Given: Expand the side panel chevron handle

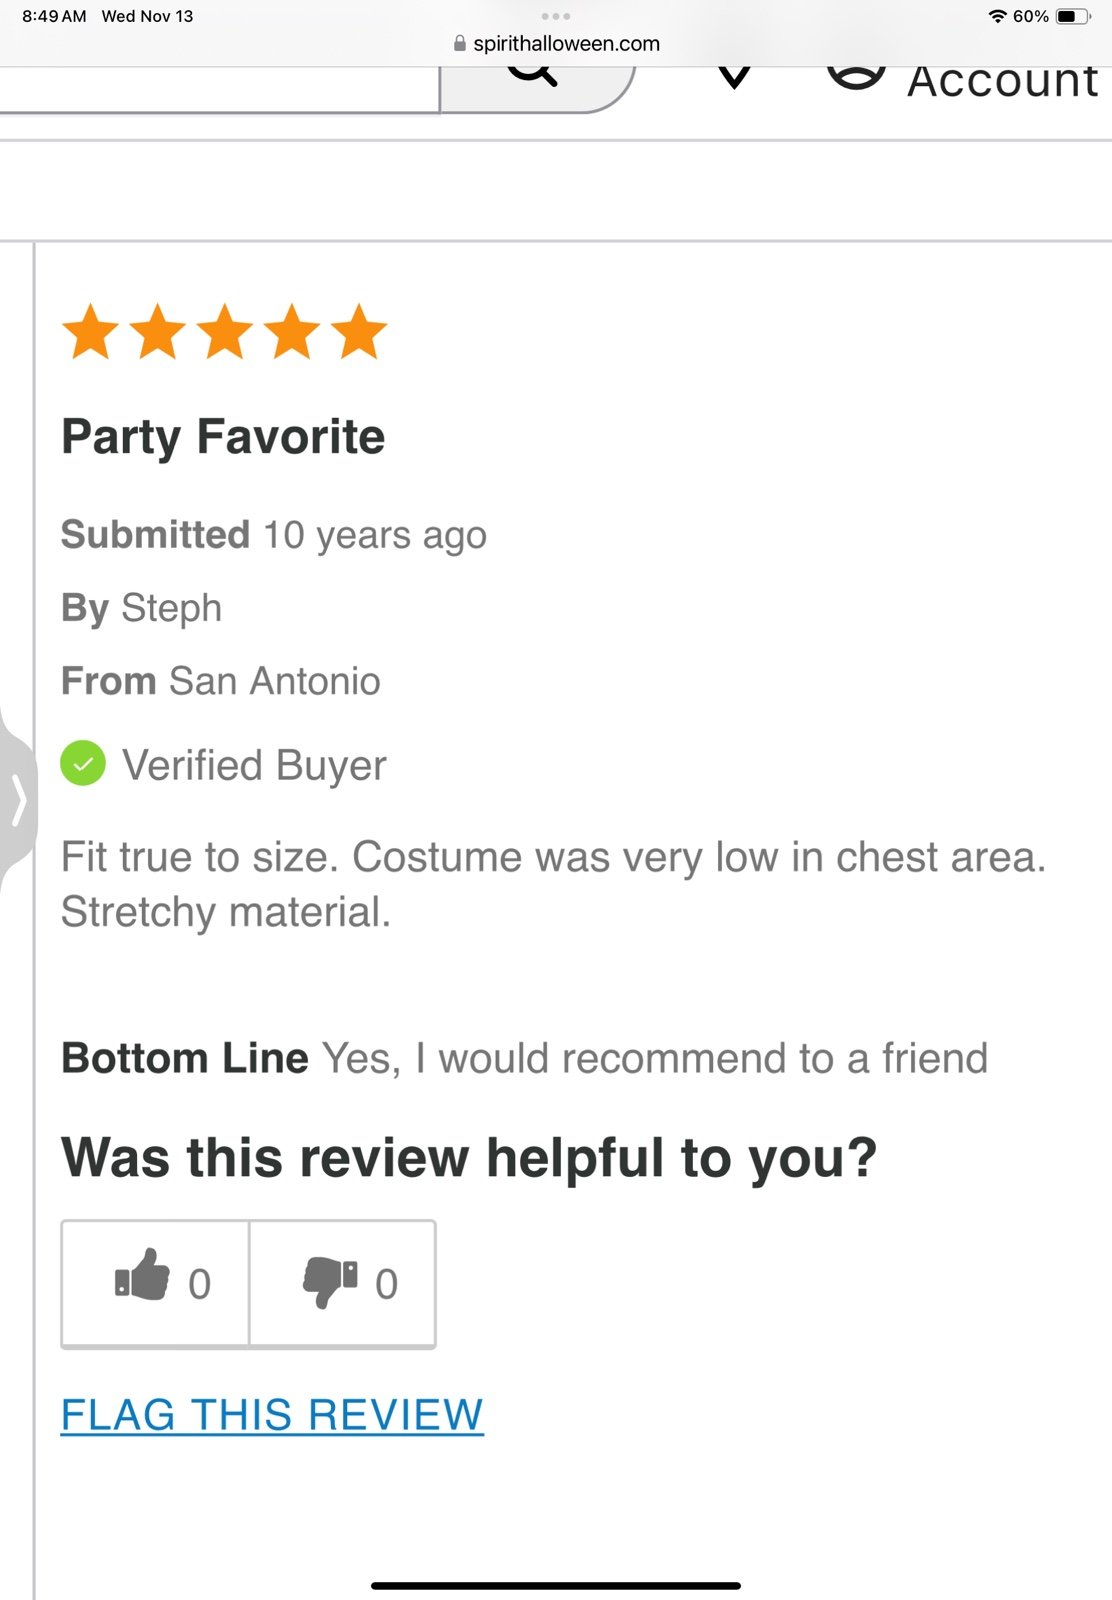Looking at the screenshot, I should 17,800.
